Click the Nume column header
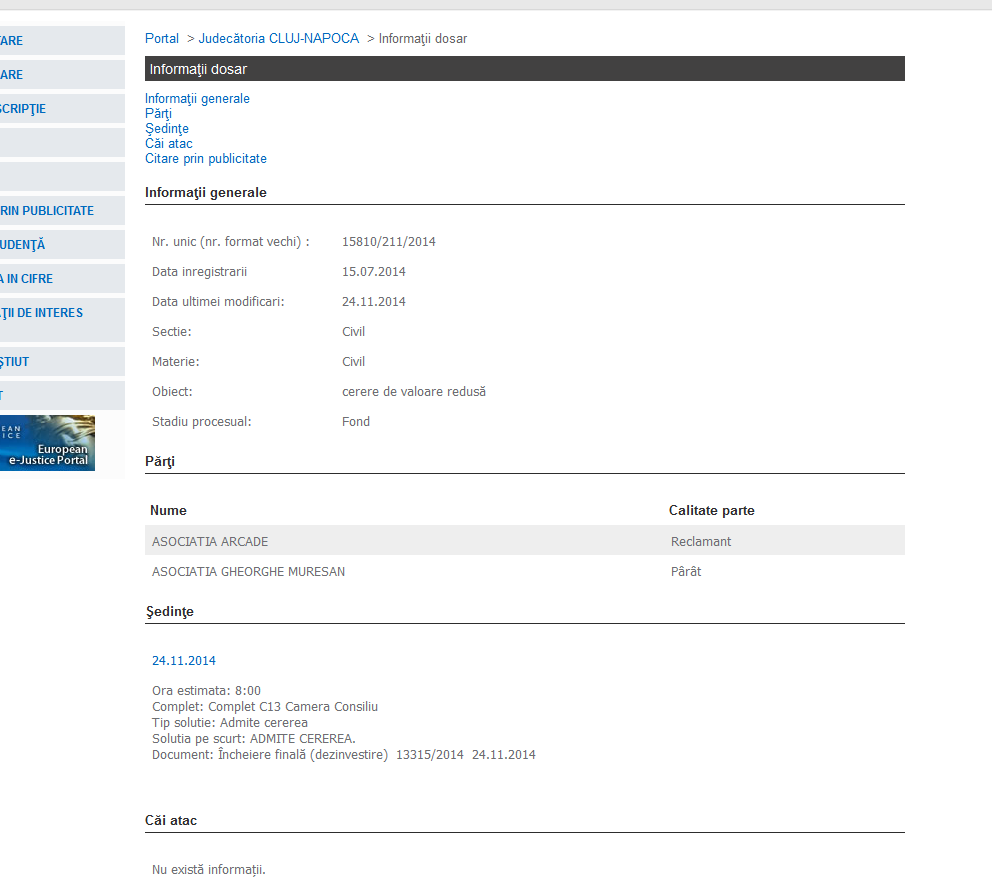This screenshot has width=992, height=887. pyautogui.click(x=168, y=511)
